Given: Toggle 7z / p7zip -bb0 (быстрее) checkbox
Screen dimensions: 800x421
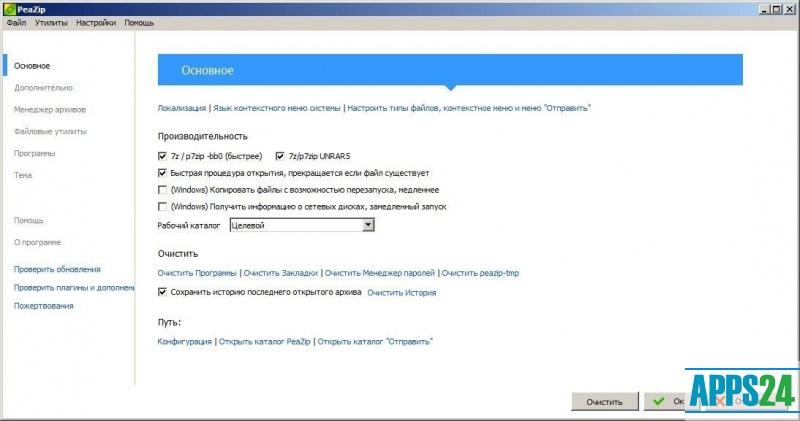Looking at the screenshot, I should pos(162,156).
